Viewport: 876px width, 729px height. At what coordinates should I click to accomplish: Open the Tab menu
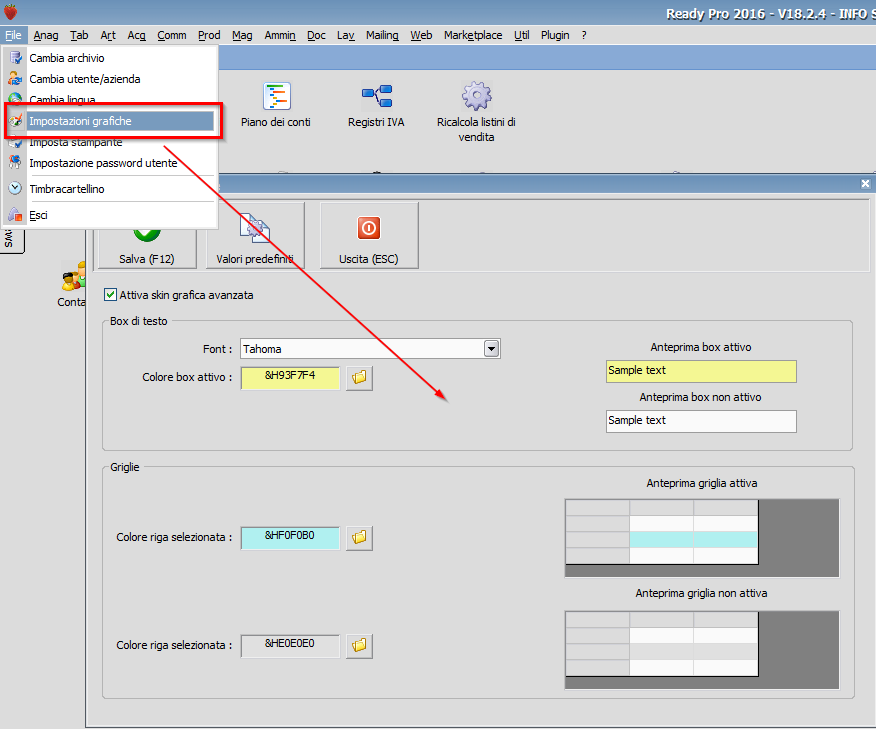79,35
